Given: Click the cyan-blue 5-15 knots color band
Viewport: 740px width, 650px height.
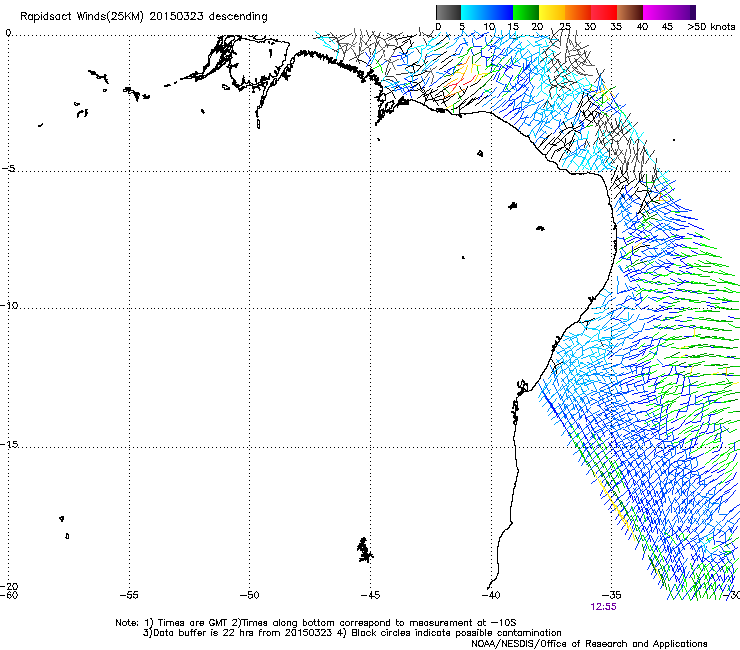Looking at the screenshot, I should (x=487, y=12).
